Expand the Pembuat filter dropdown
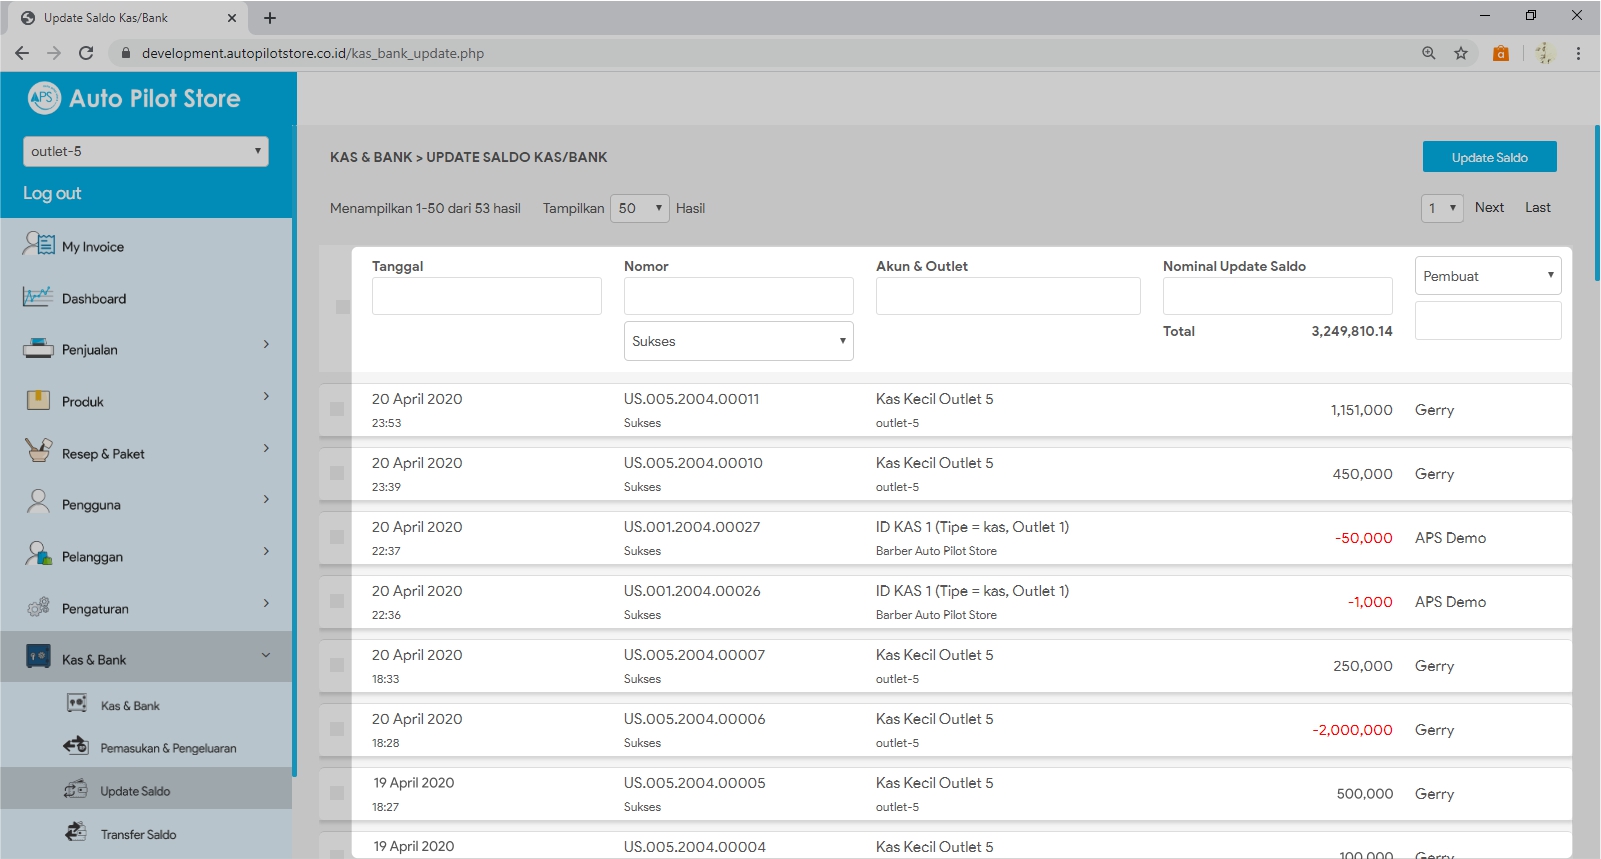Image resolution: width=1601 pixels, height=859 pixels. tap(1487, 276)
